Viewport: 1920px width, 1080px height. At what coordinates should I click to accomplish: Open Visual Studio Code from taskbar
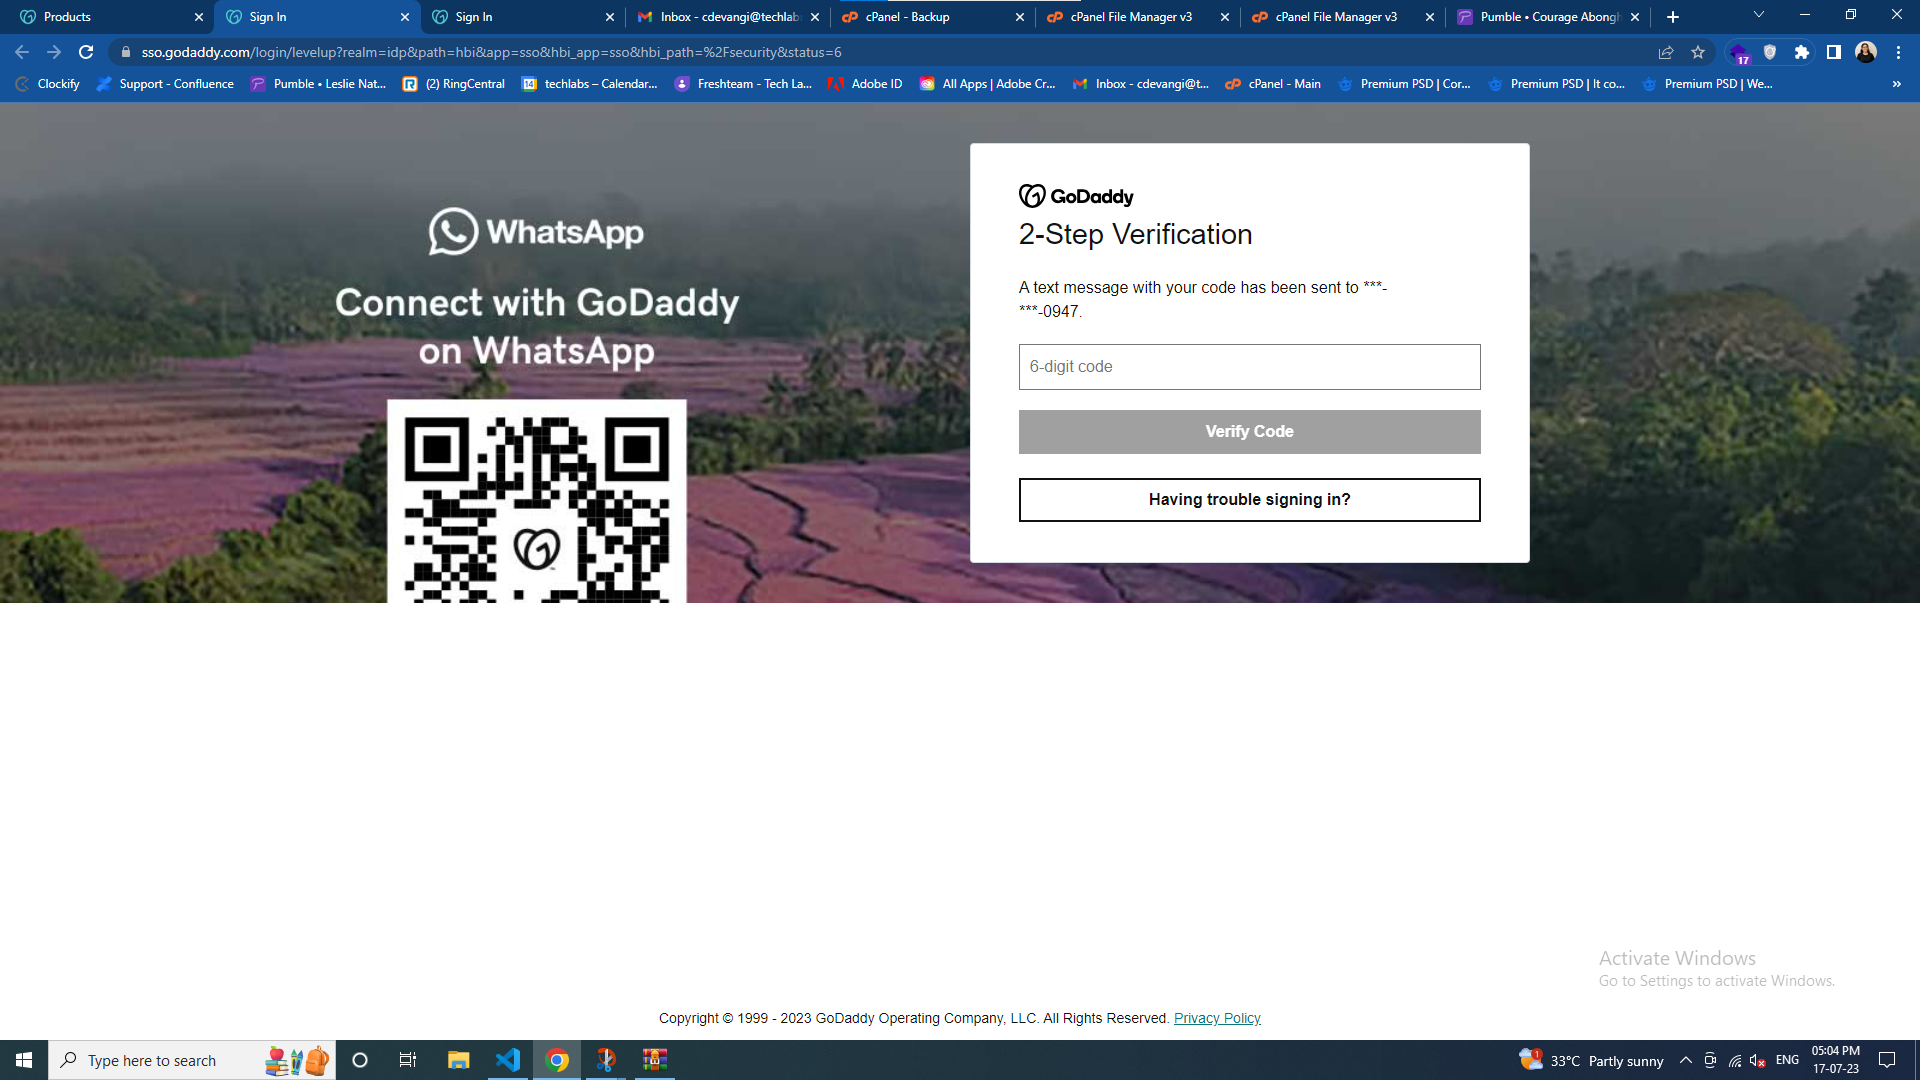click(x=508, y=1060)
